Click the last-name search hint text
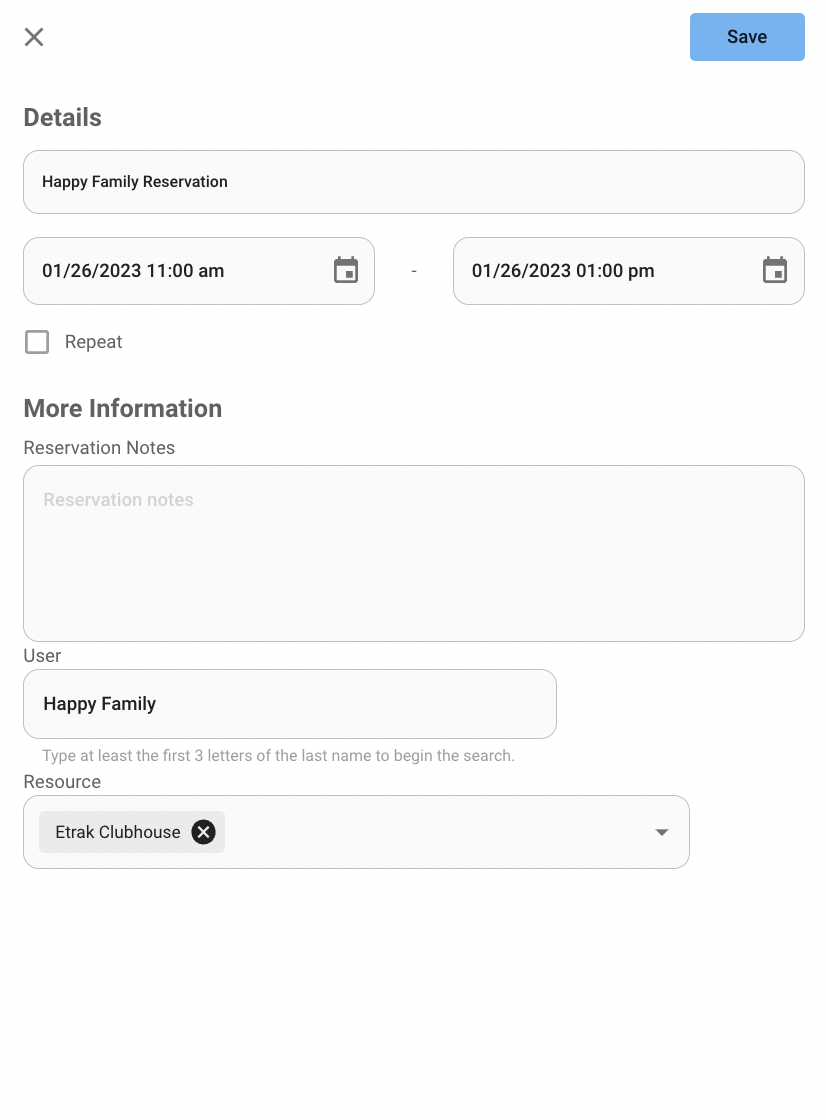The image size is (826, 1120). [278, 756]
